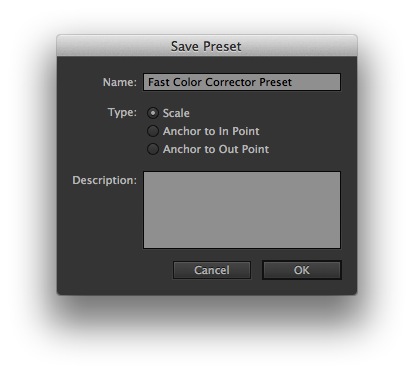
Task: Click the "Anchor to Out Point" label text
Action: (216, 149)
